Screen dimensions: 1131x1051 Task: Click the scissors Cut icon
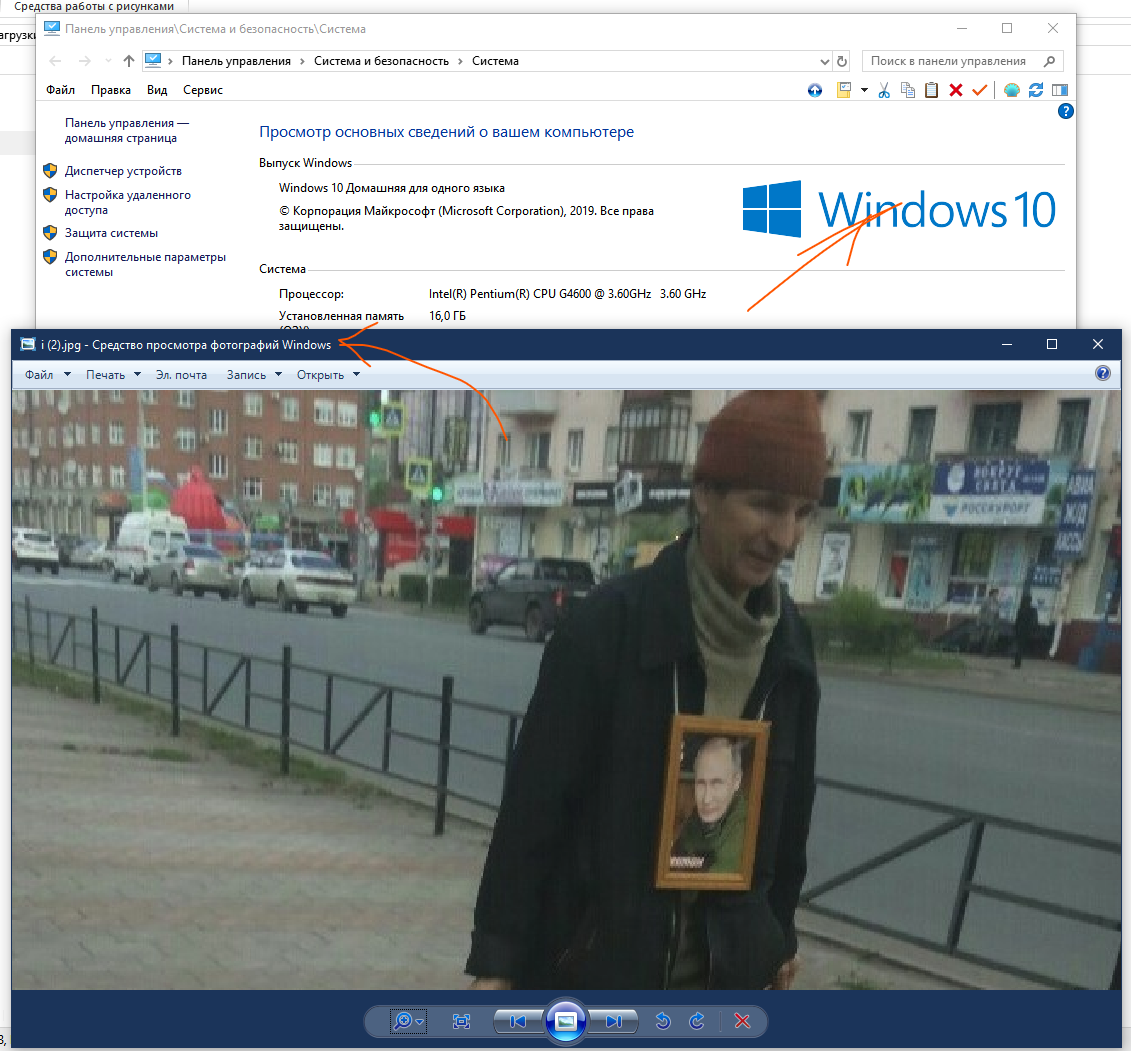click(x=884, y=90)
